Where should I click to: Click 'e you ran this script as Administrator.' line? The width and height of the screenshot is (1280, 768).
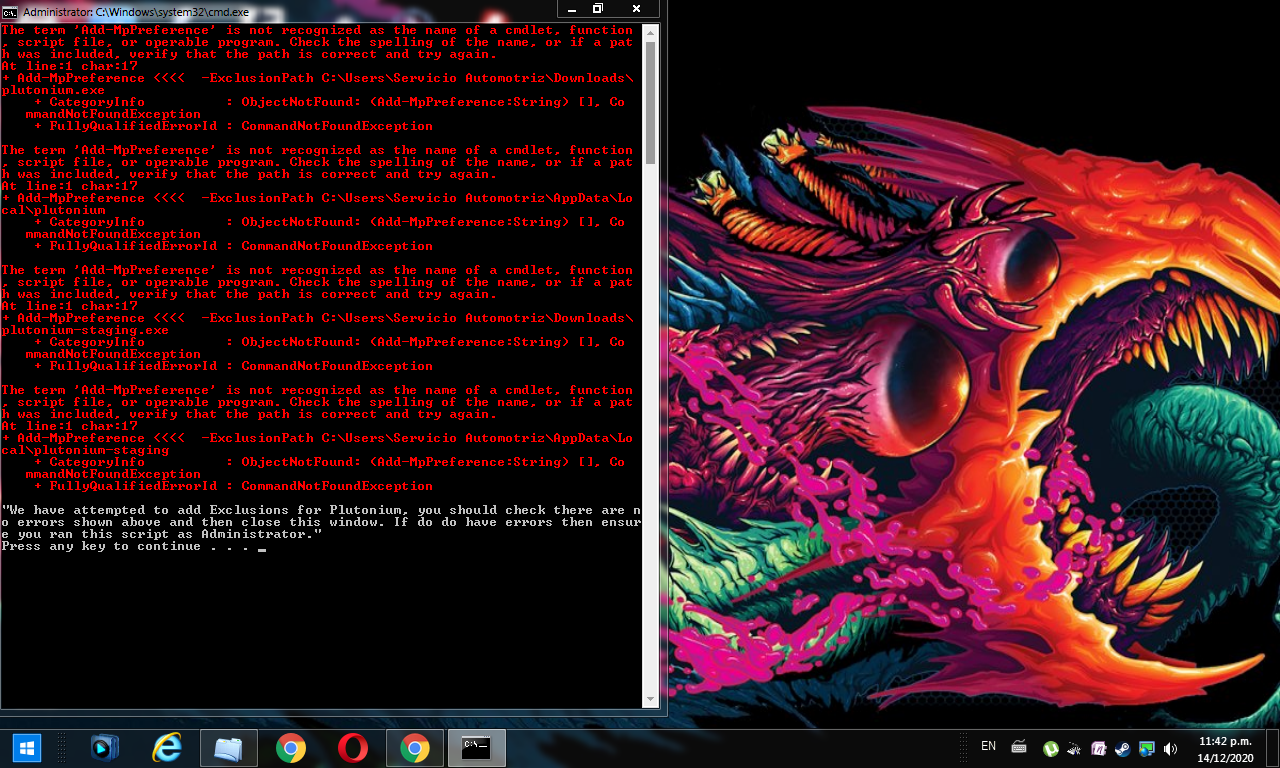click(161, 534)
